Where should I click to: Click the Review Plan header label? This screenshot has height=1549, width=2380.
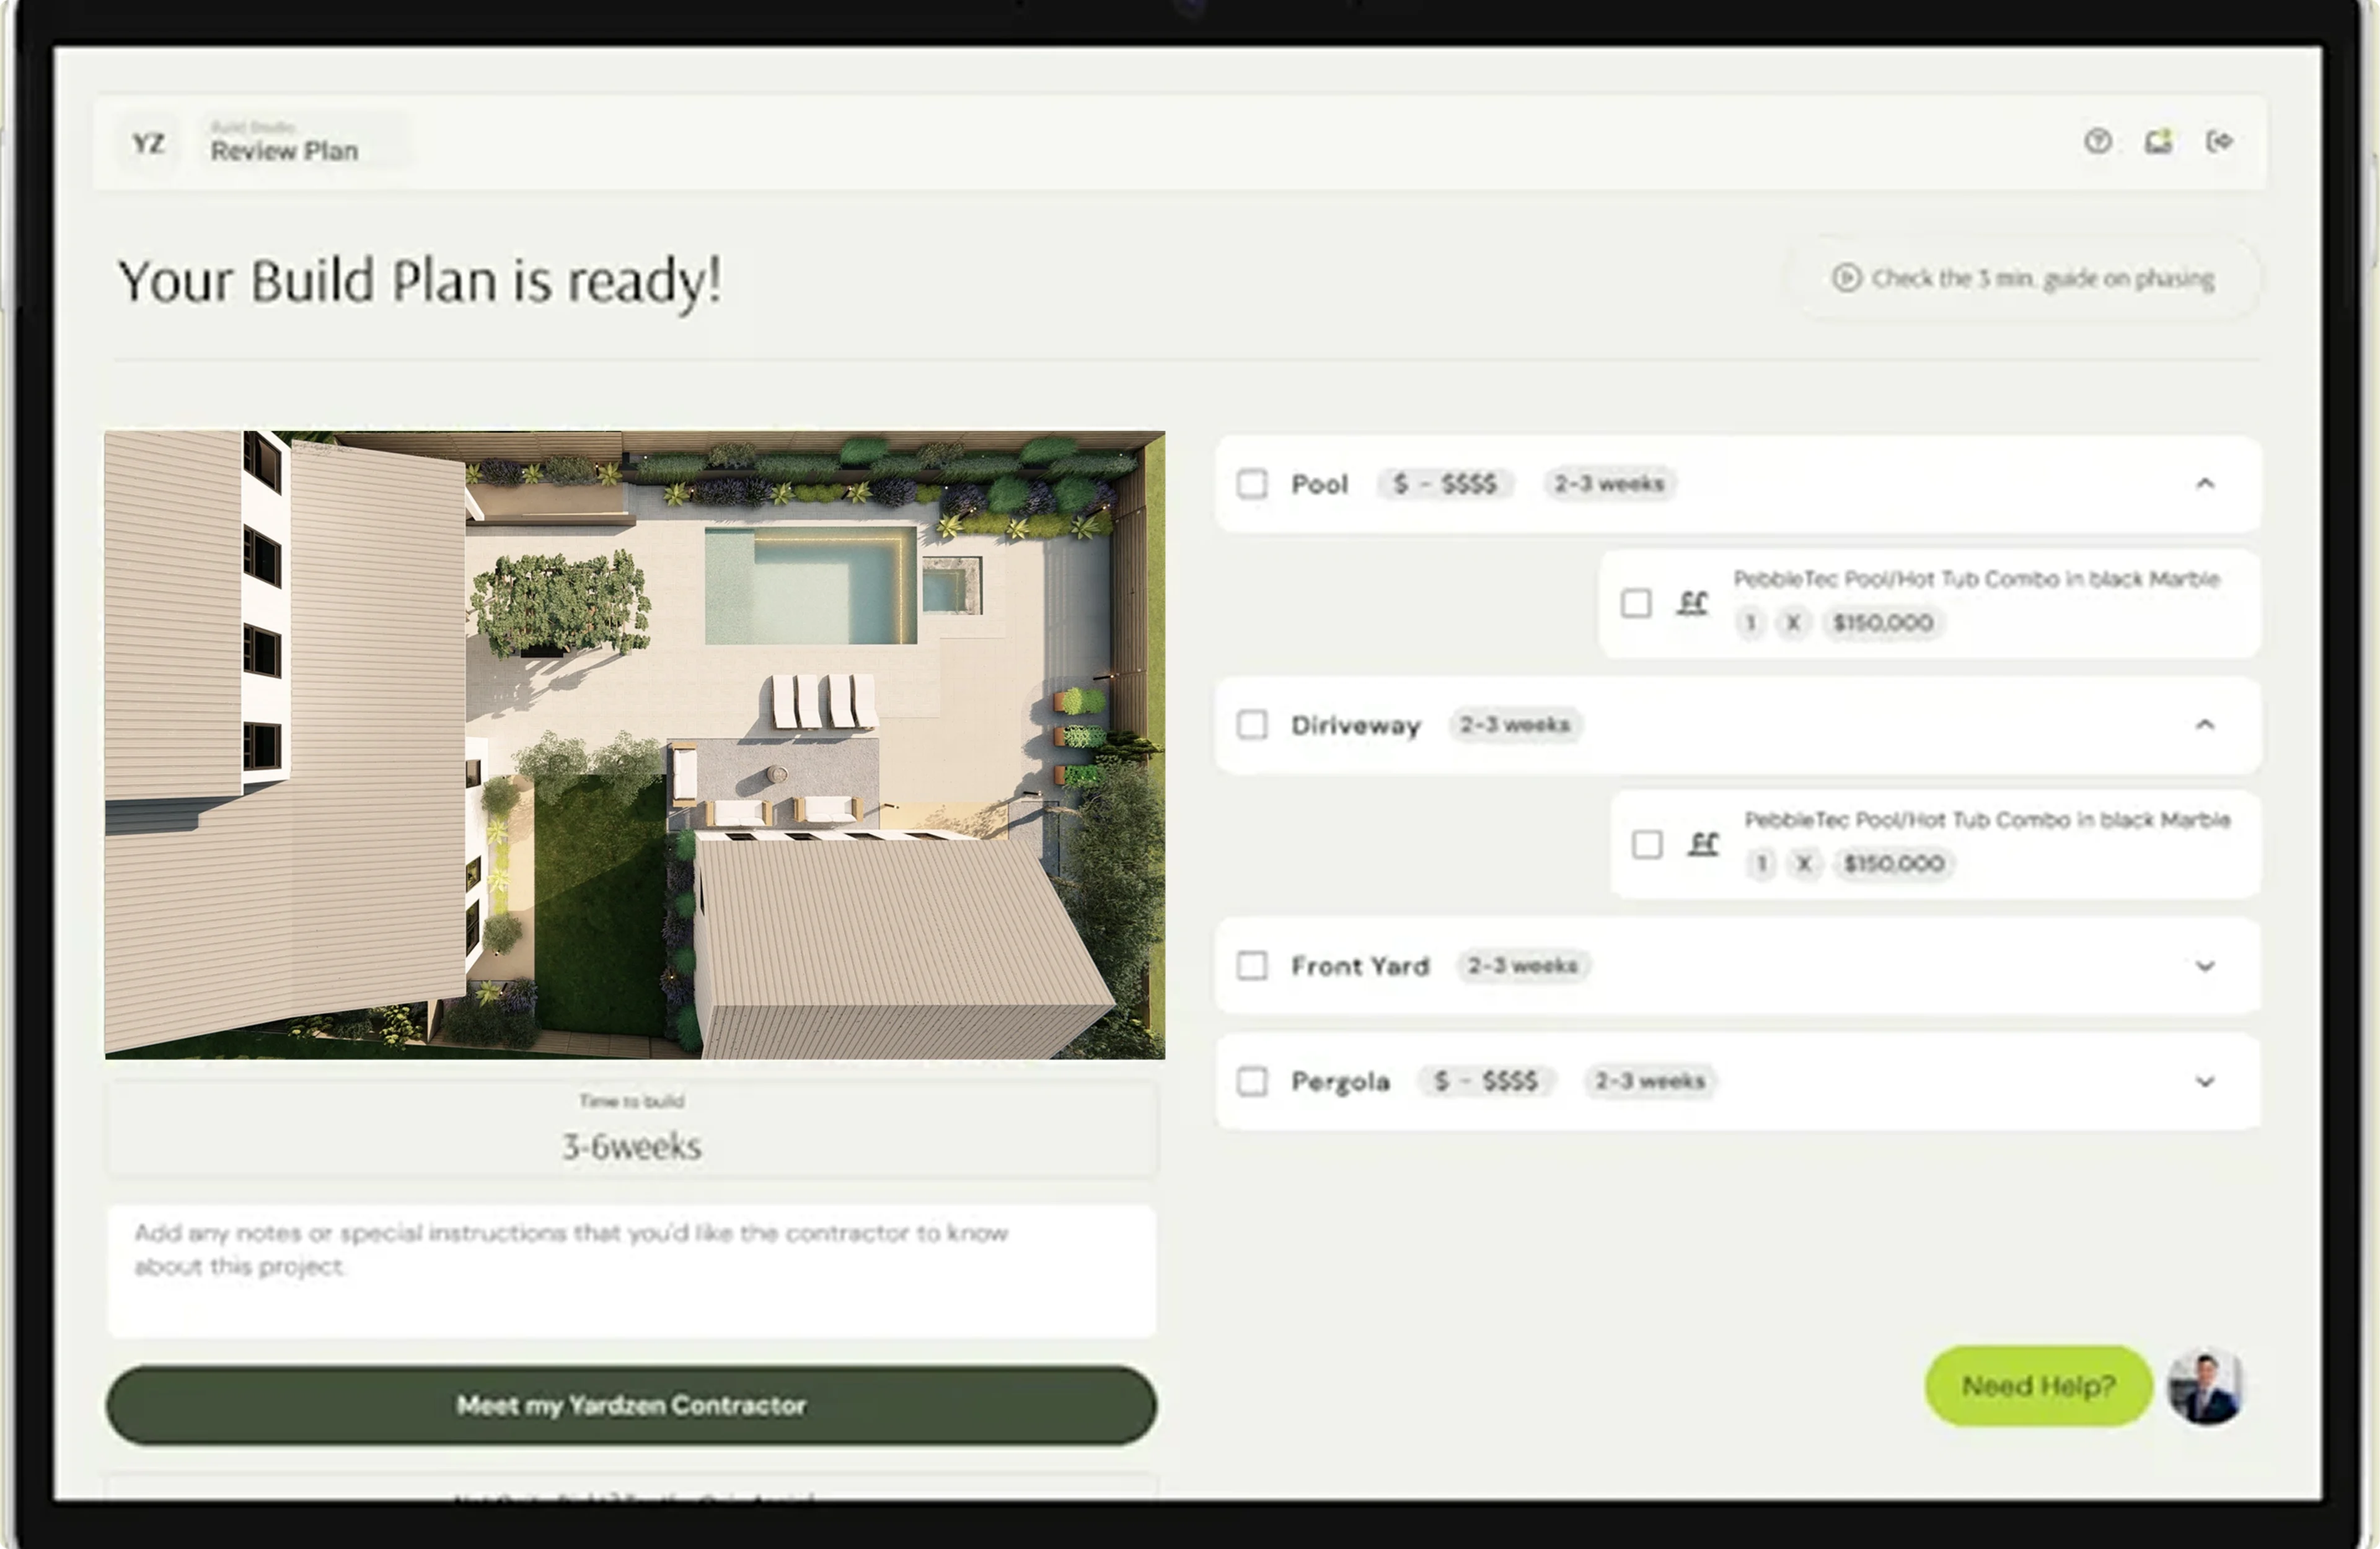click(284, 151)
